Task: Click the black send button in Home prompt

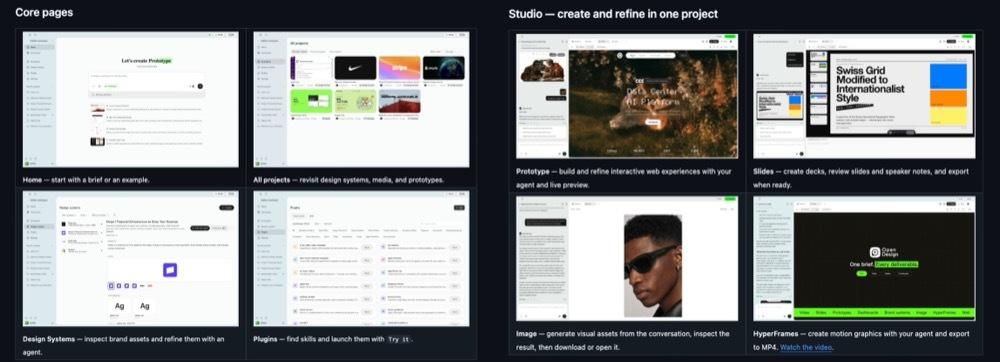Action: coord(200,86)
